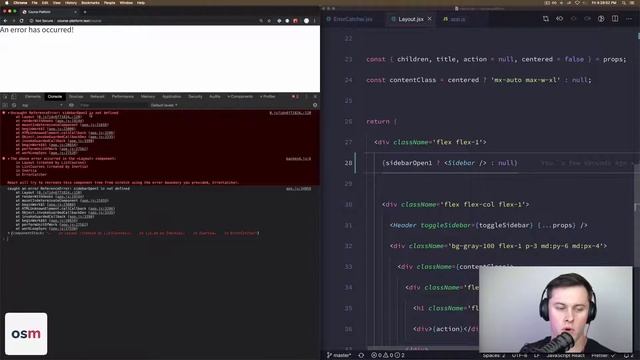Open errors and warnings problems count
This screenshot has height=360, width=640.
388,356
